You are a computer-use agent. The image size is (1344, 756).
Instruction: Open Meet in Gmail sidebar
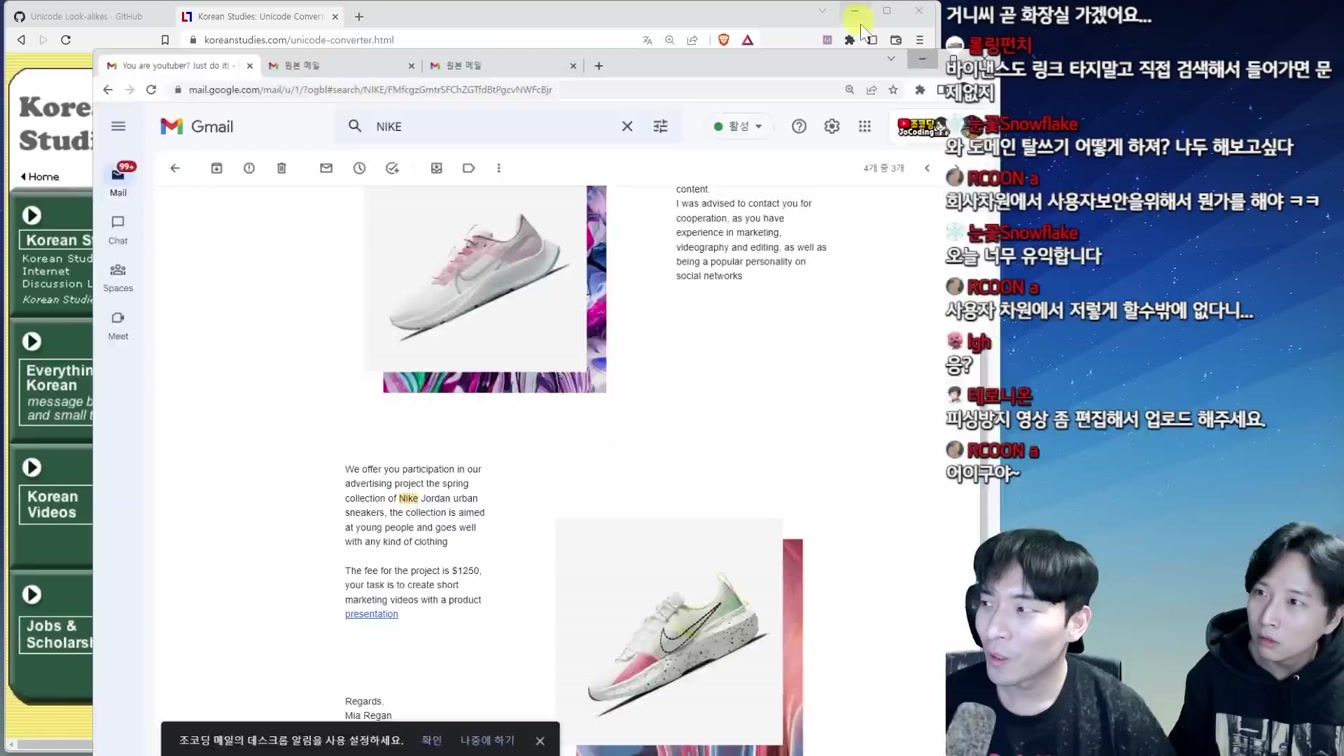pyautogui.click(x=118, y=325)
